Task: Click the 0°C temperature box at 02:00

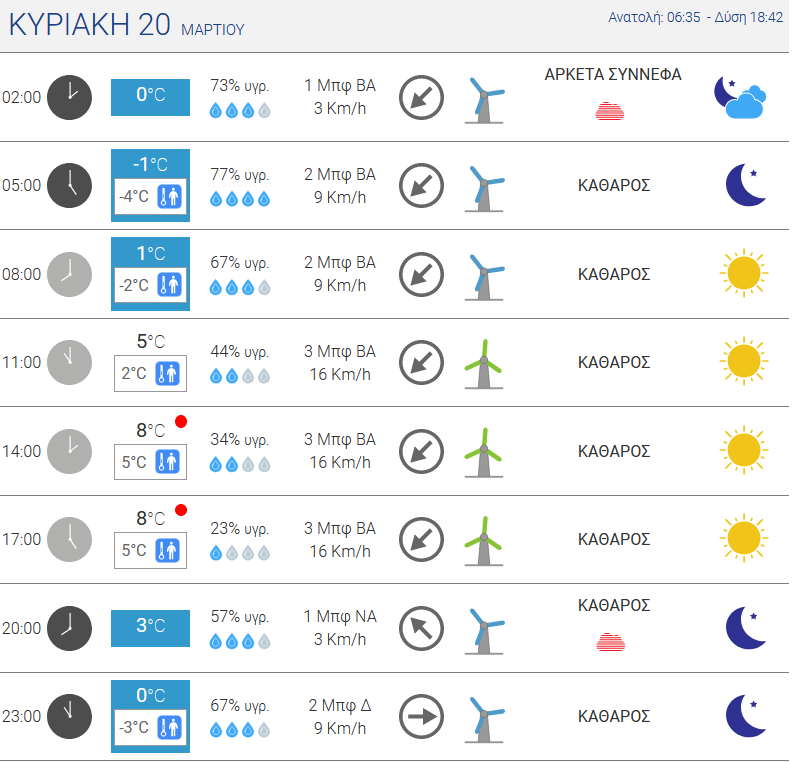Action: (x=150, y=97)
